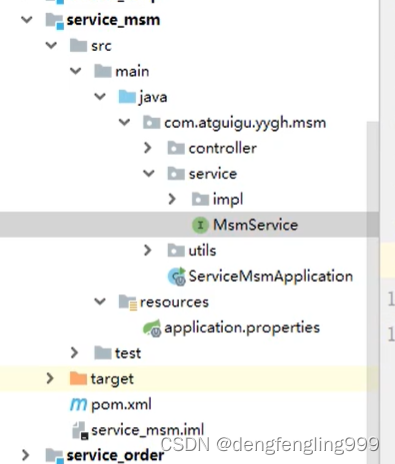
Task: Select the main folder label
Action: coord(132,72)
